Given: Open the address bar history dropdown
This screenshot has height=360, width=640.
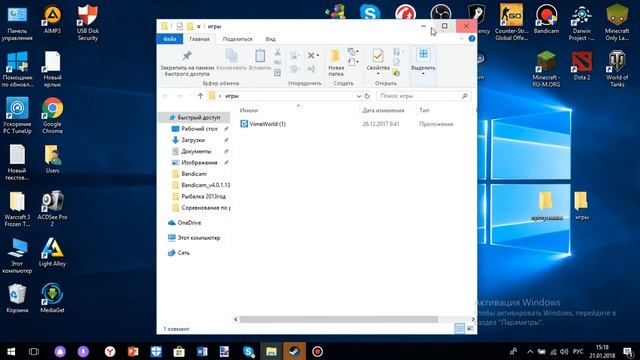Looking at the screenshot, I should [x=358, y=96].
